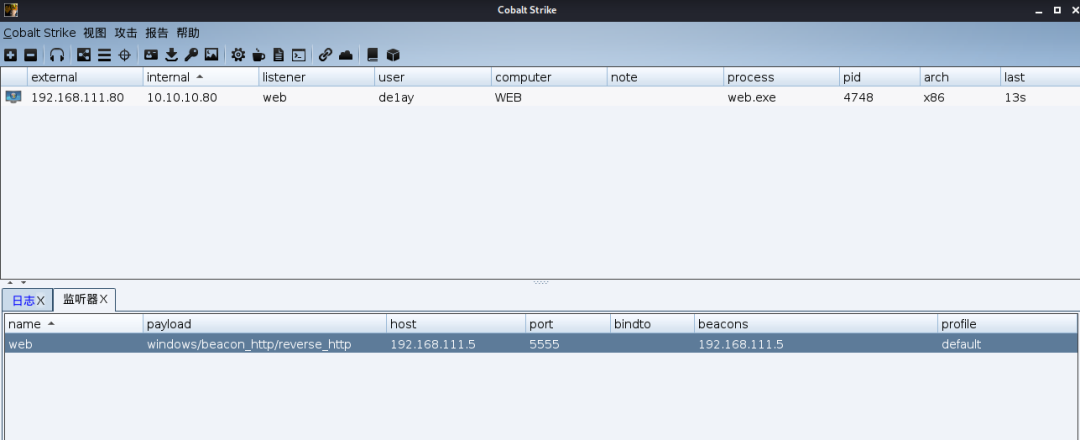Open scripted web delivery terminal icon

click(298, 55)
